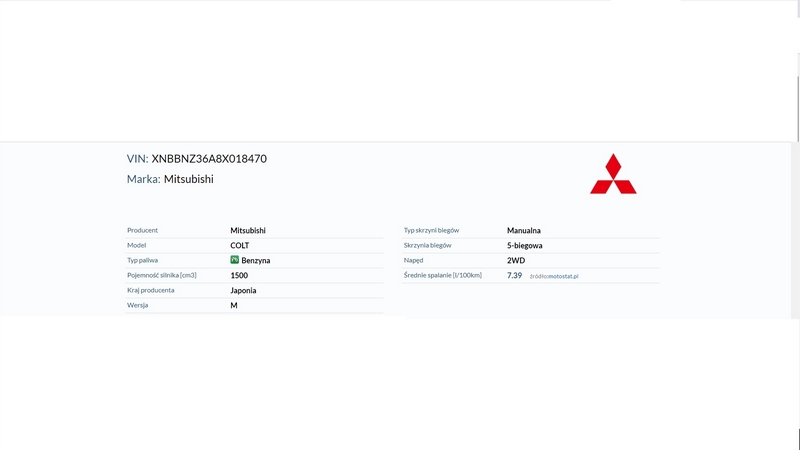Click the 'Pojemność silnika [cm3]' label

coord(162,275)
